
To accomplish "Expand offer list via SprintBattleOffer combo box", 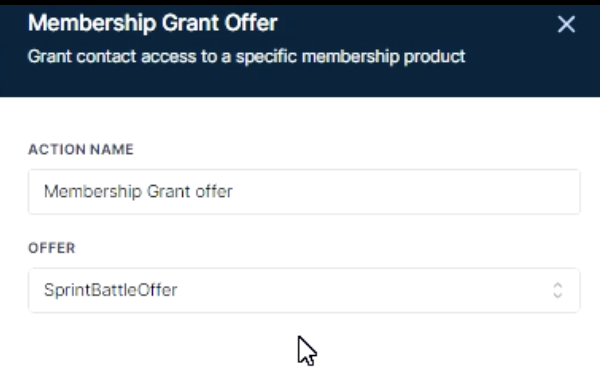I will click(304, 290).
